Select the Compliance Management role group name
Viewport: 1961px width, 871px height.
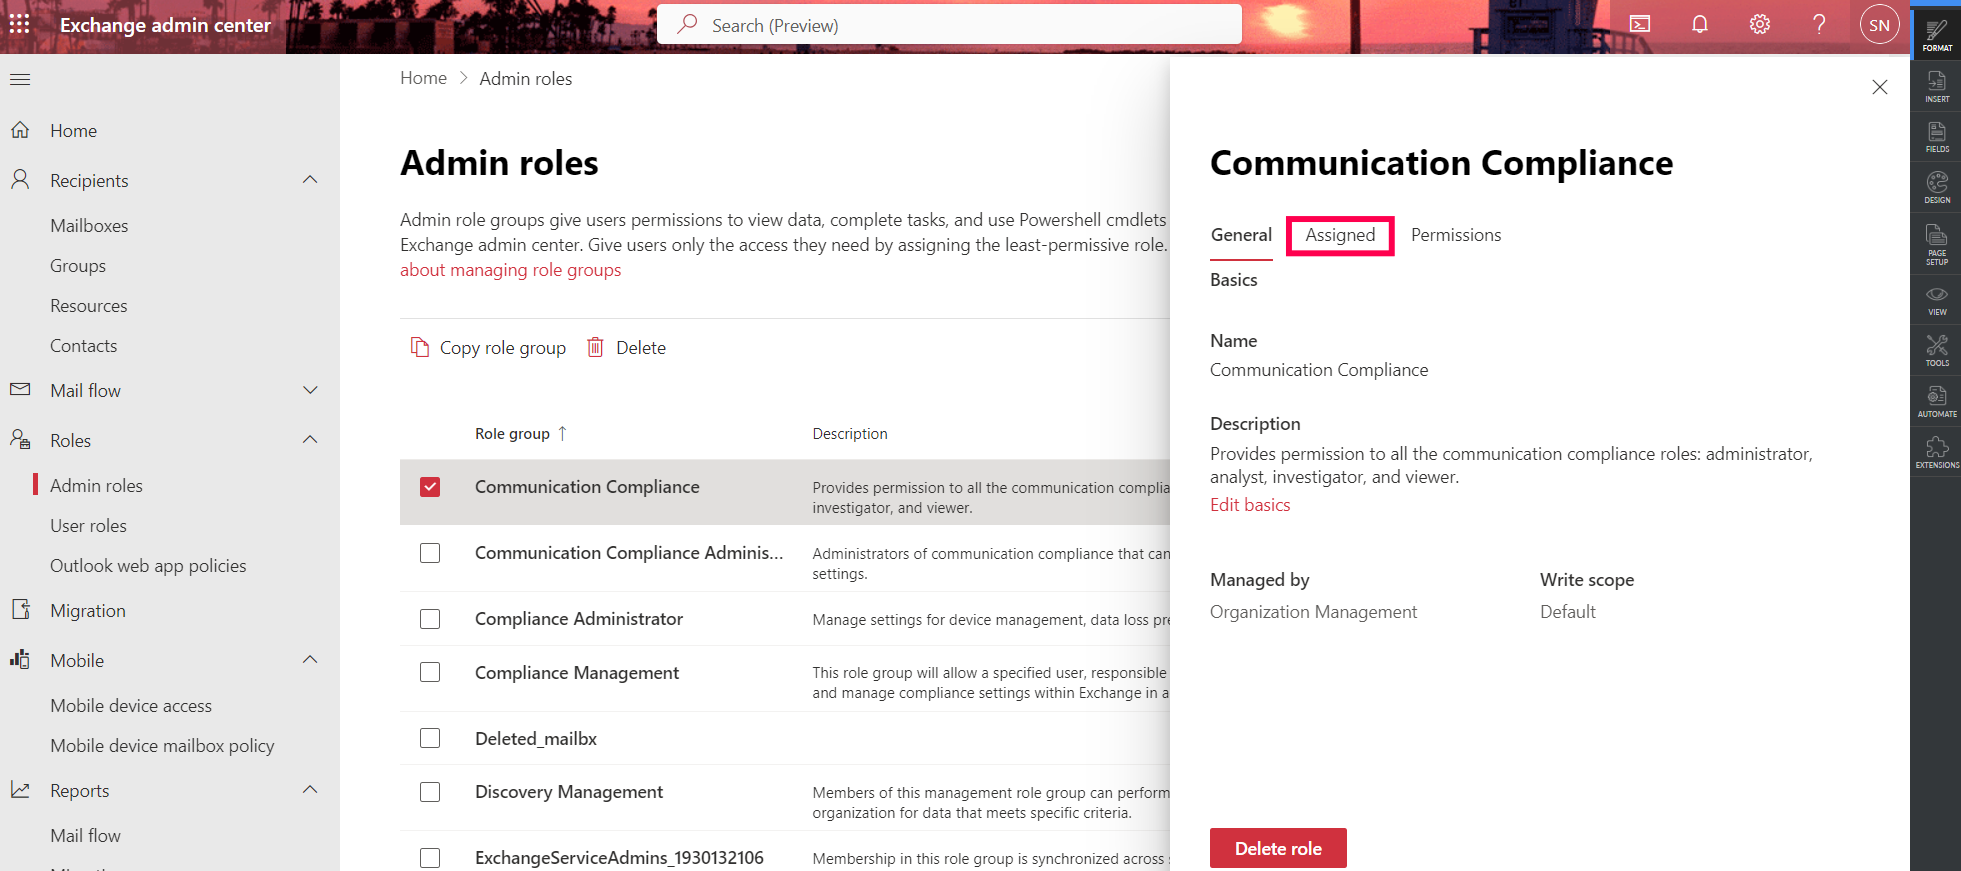click(577, 673)
